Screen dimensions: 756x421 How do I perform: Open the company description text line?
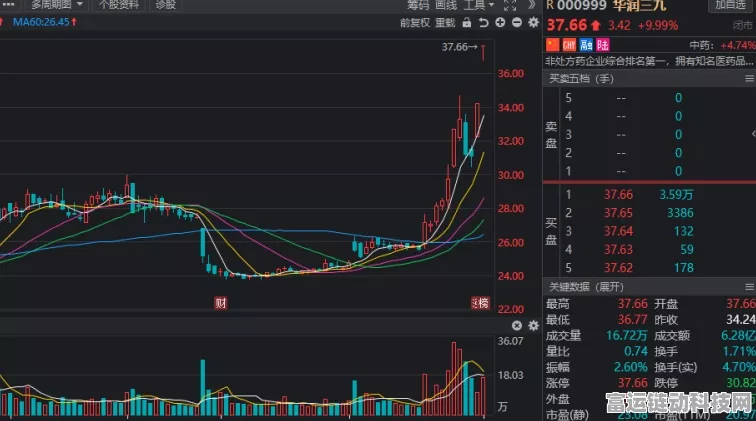[649, 61]
